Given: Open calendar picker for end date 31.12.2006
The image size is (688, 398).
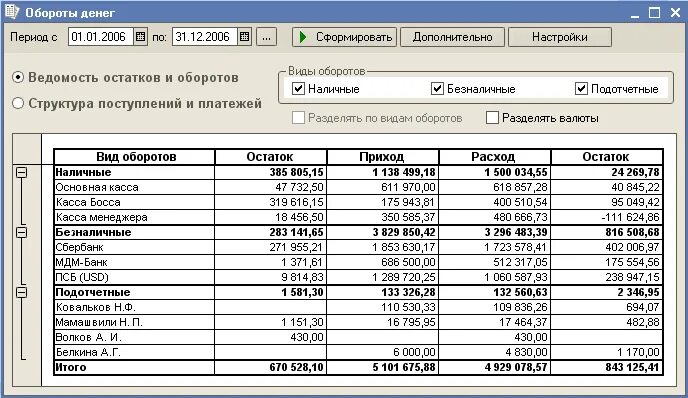Looking at the screenshot, I should (244, 37).
